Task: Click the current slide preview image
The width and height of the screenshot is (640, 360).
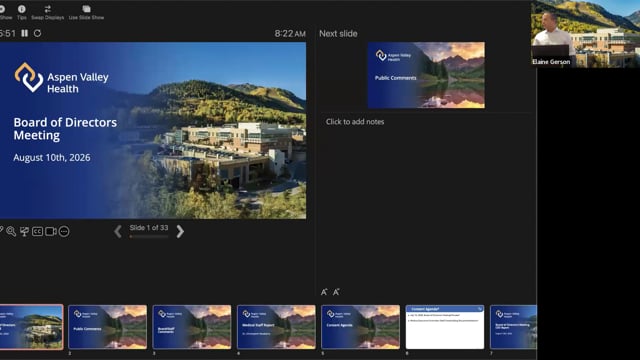Action: [153, 131]
